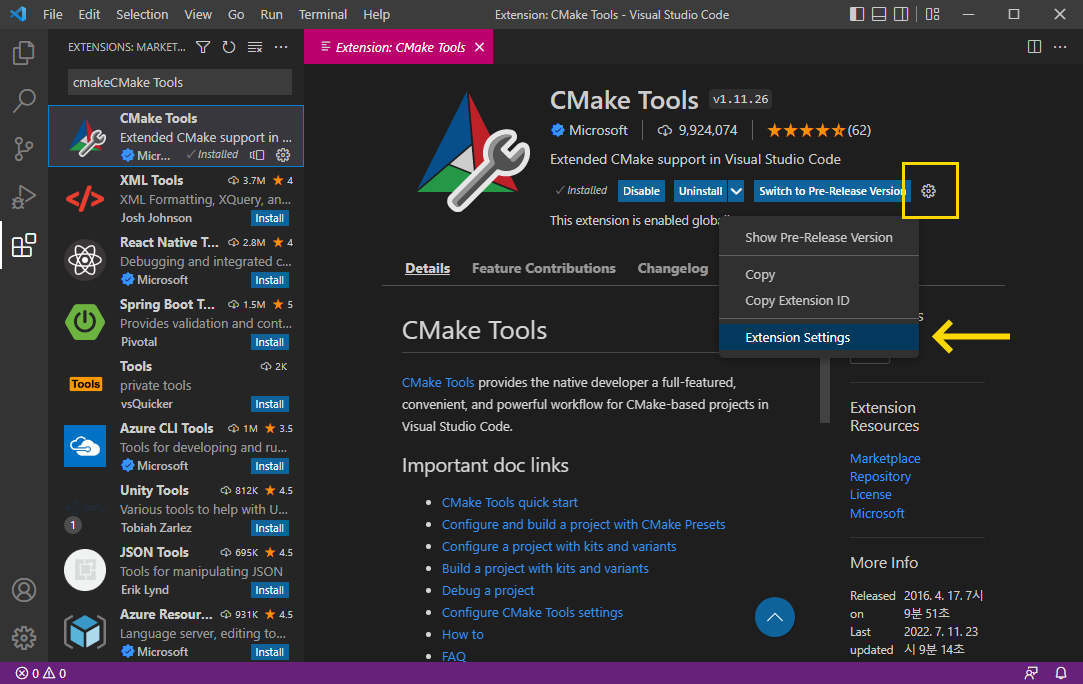Install the React Native Tools extension
This screenshot has width=1083, height=684.
pyautogui.click(x=269, y=281)
